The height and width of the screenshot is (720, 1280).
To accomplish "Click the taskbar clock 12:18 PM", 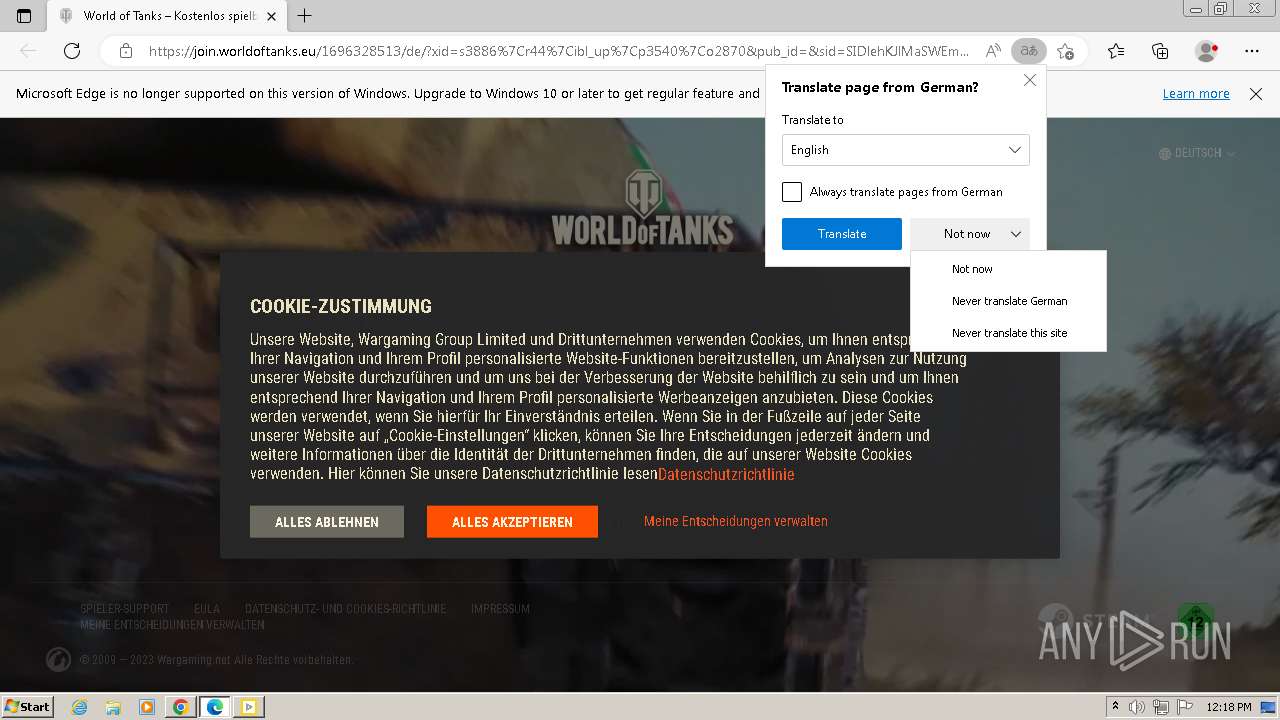I will tap(1229, 707).
